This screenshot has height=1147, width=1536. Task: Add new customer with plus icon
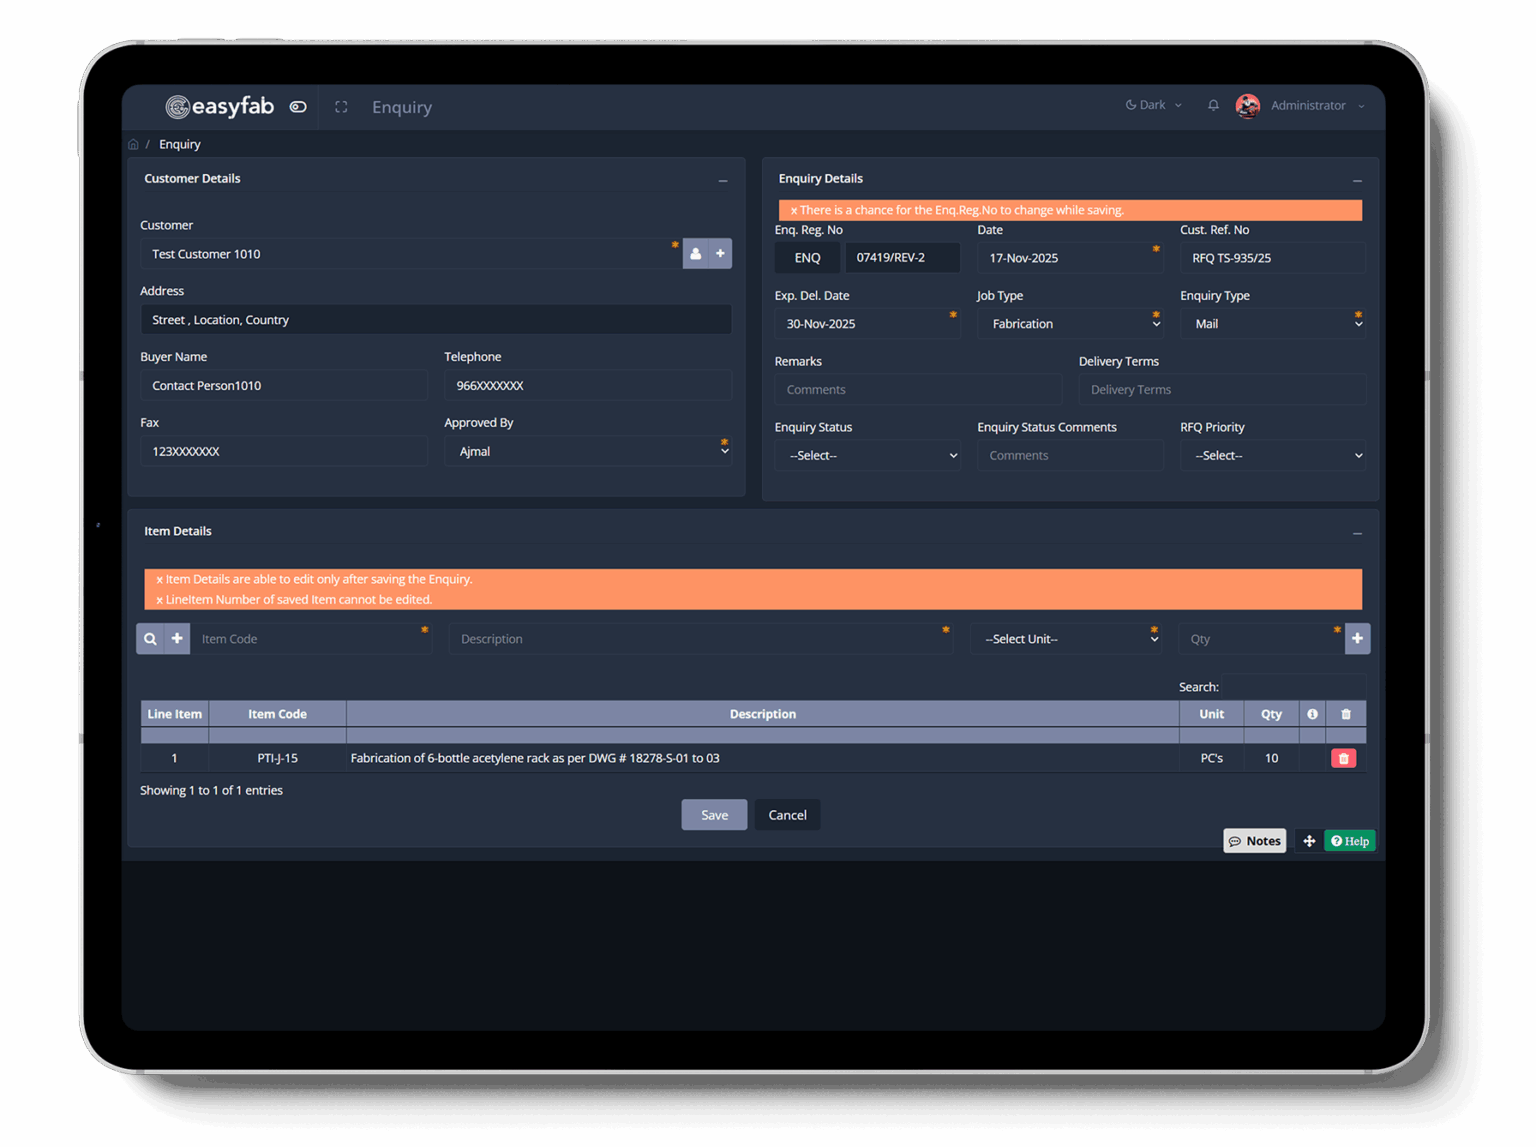coord(720,254)
